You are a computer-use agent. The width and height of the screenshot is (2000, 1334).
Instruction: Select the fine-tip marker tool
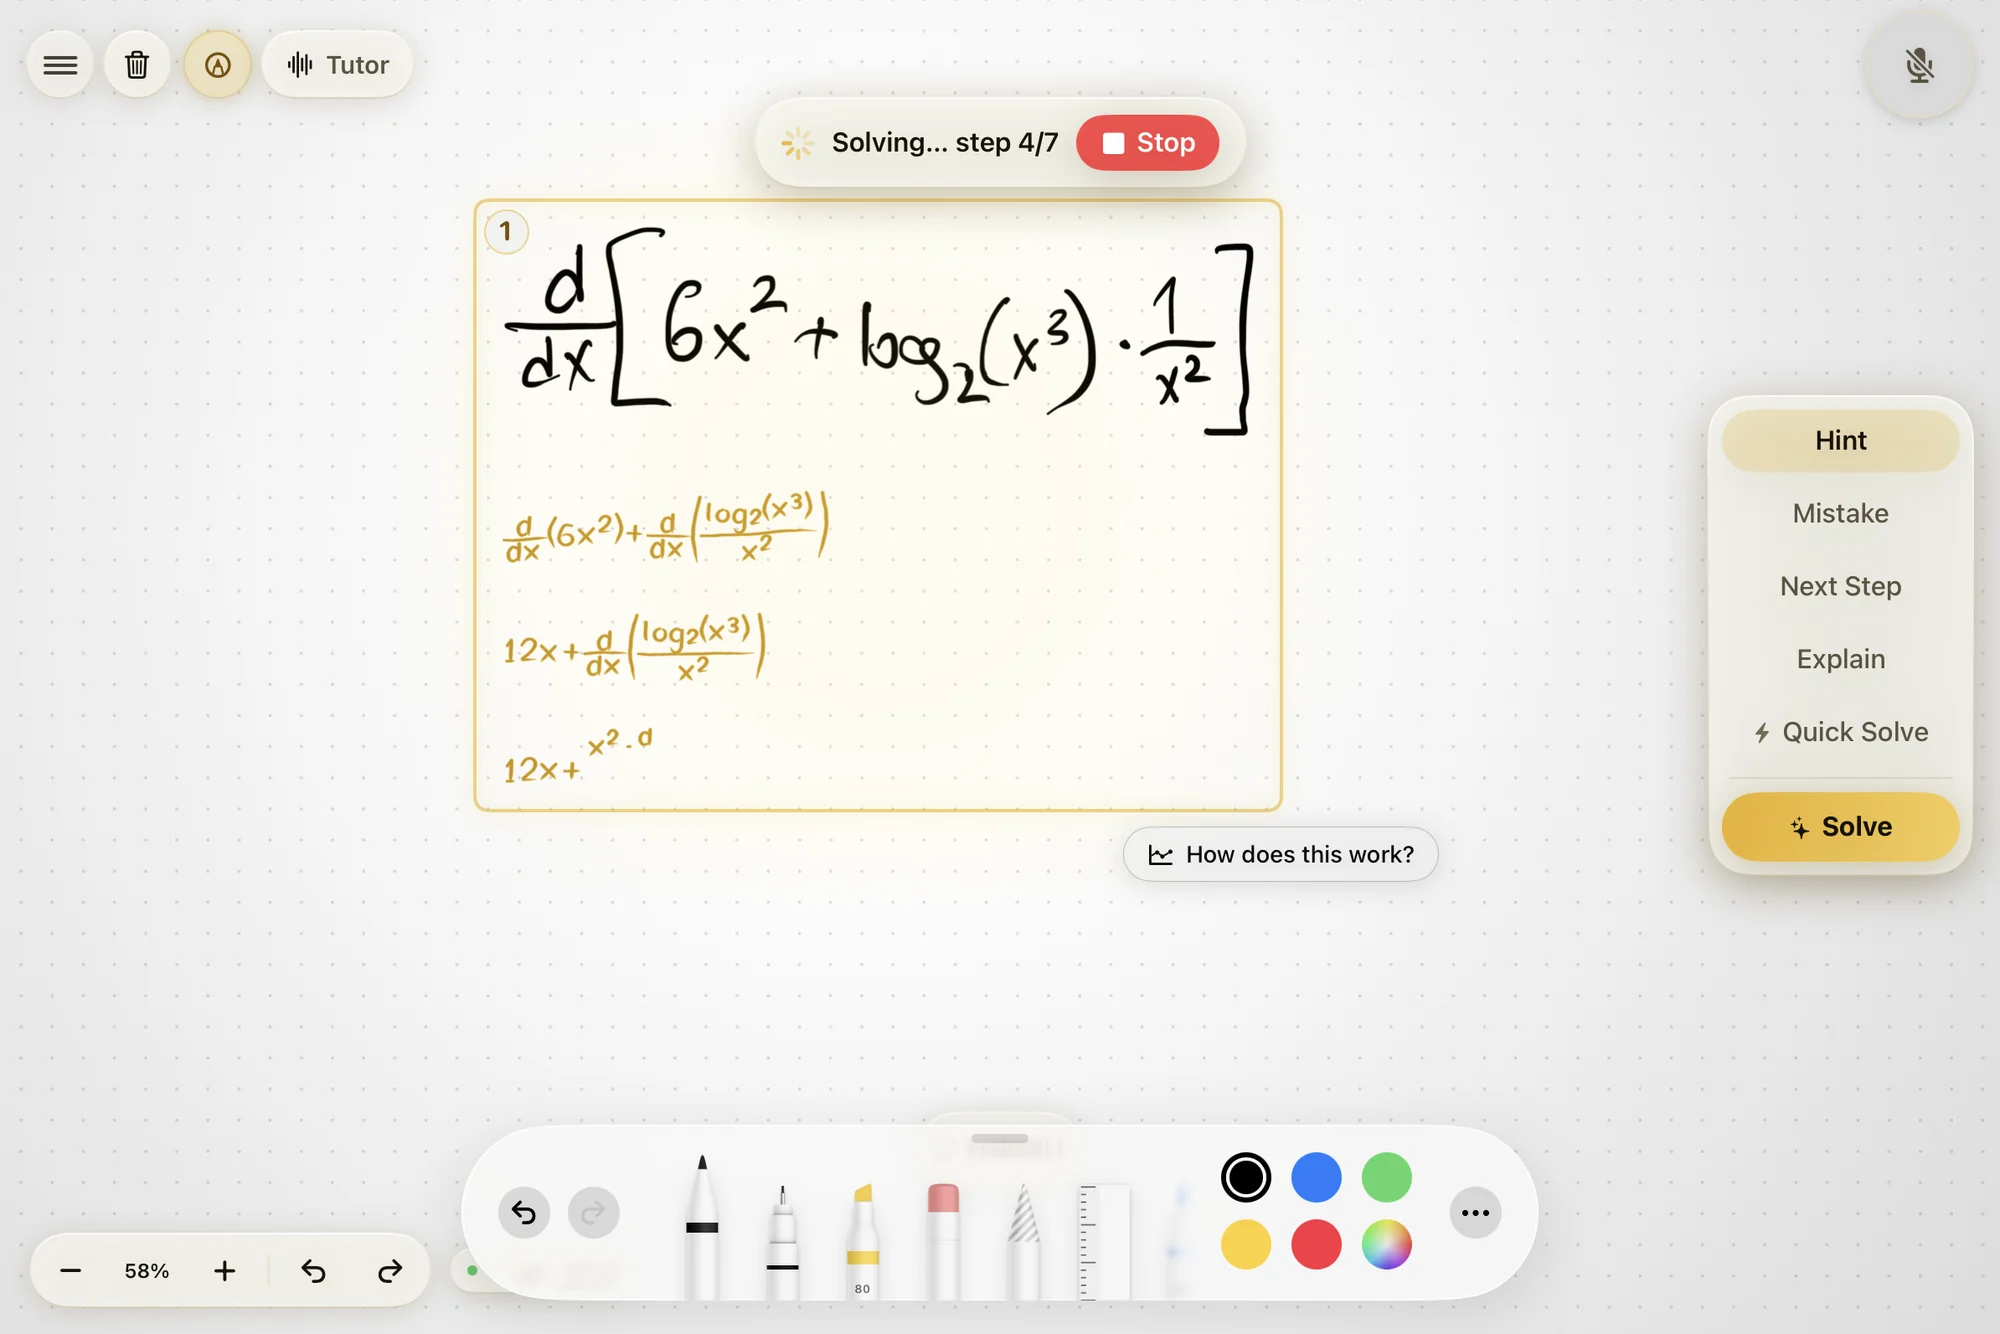782,1242
